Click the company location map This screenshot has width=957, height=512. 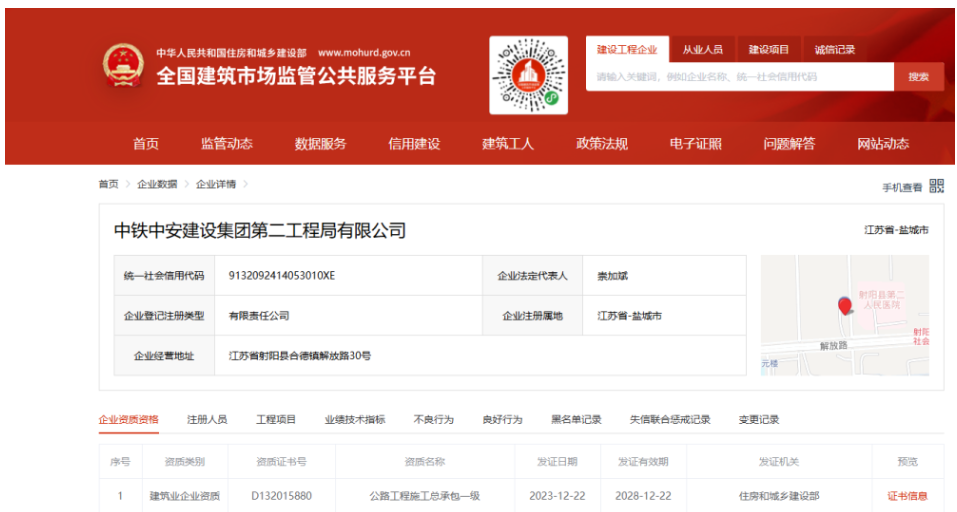click(845, 315)
